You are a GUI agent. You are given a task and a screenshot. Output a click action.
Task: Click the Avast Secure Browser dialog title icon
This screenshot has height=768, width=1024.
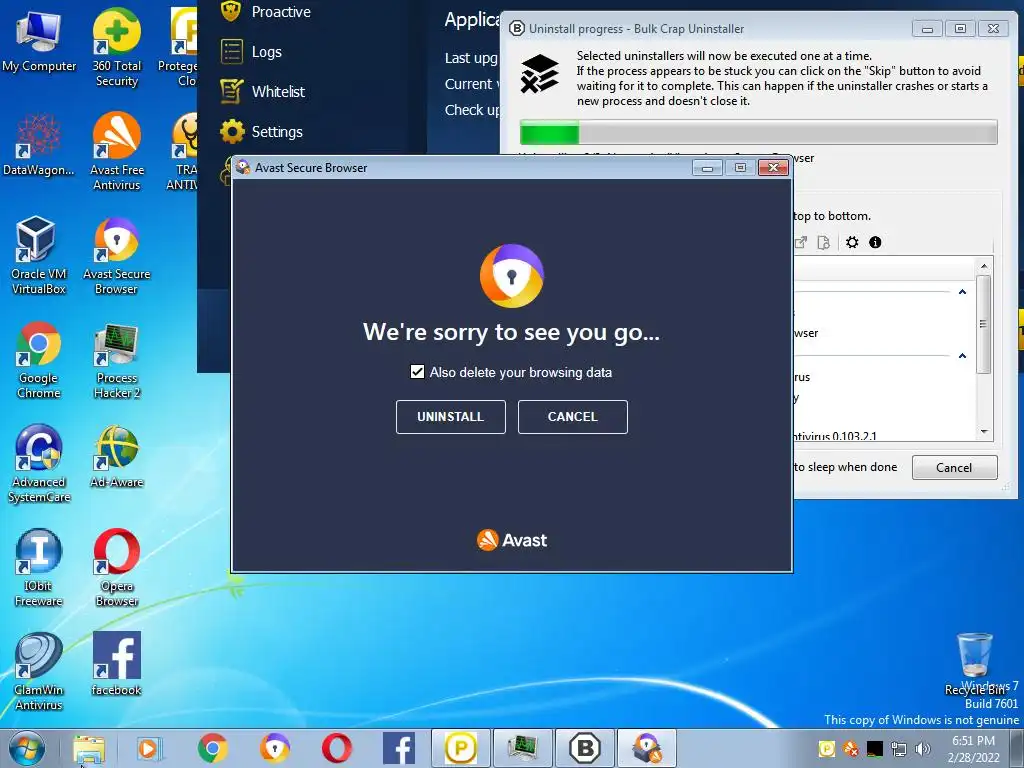click(243, 167)
